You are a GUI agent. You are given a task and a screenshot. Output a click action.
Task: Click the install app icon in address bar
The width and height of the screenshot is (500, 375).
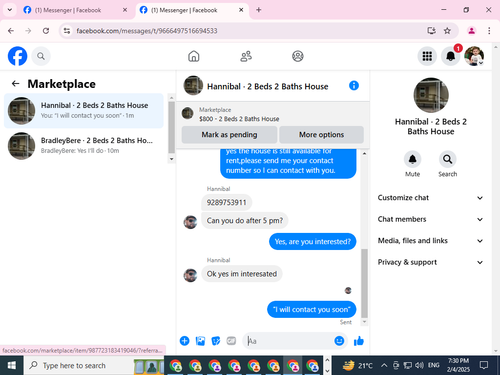[431, 31]
